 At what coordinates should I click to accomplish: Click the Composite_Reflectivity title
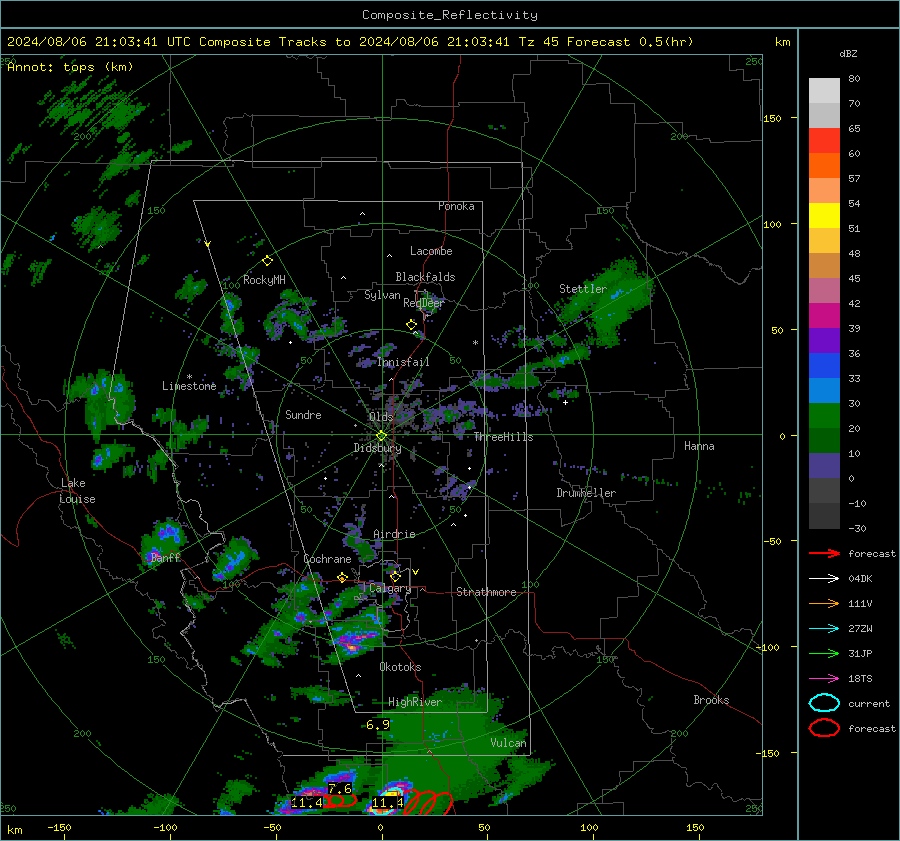tap(449, 15)
